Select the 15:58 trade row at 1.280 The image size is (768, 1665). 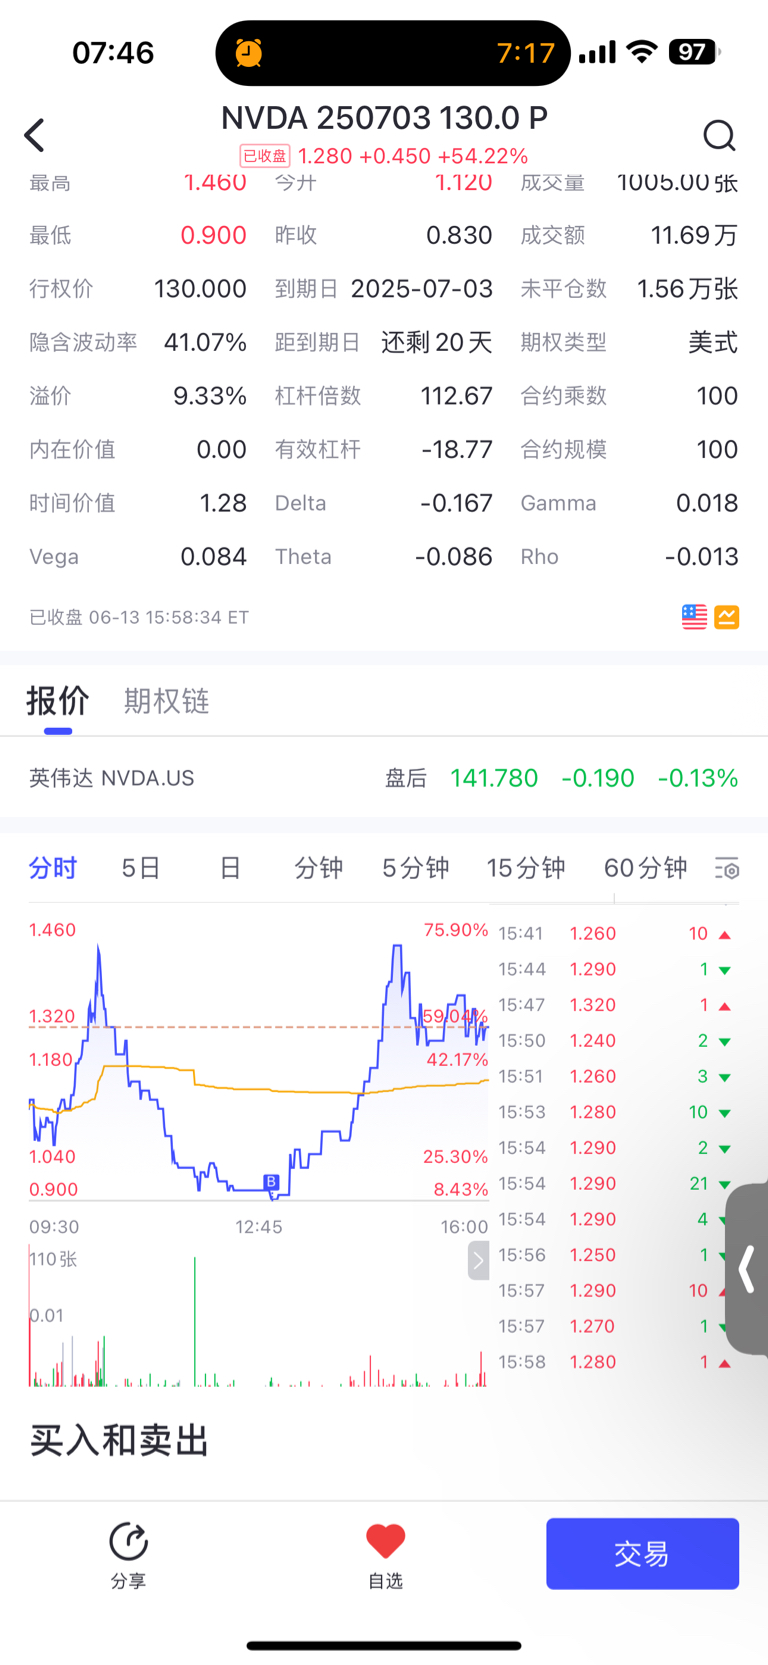point(614,1362)
